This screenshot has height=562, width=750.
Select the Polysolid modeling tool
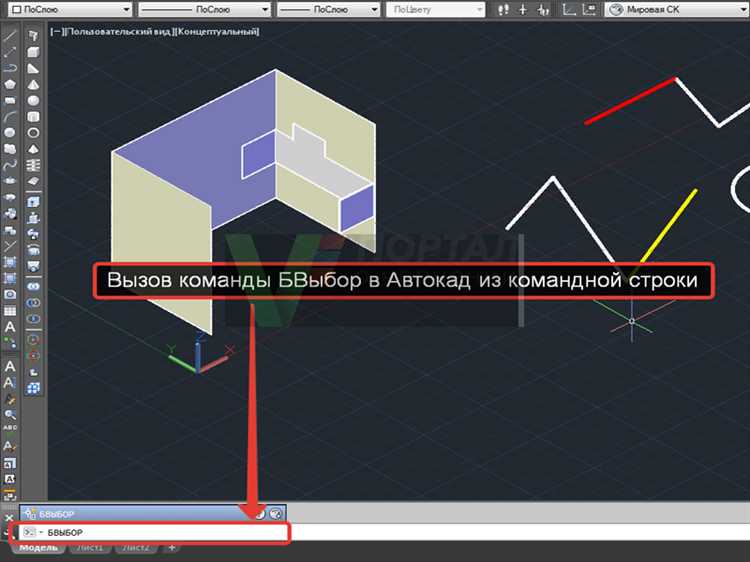point(33,35)
